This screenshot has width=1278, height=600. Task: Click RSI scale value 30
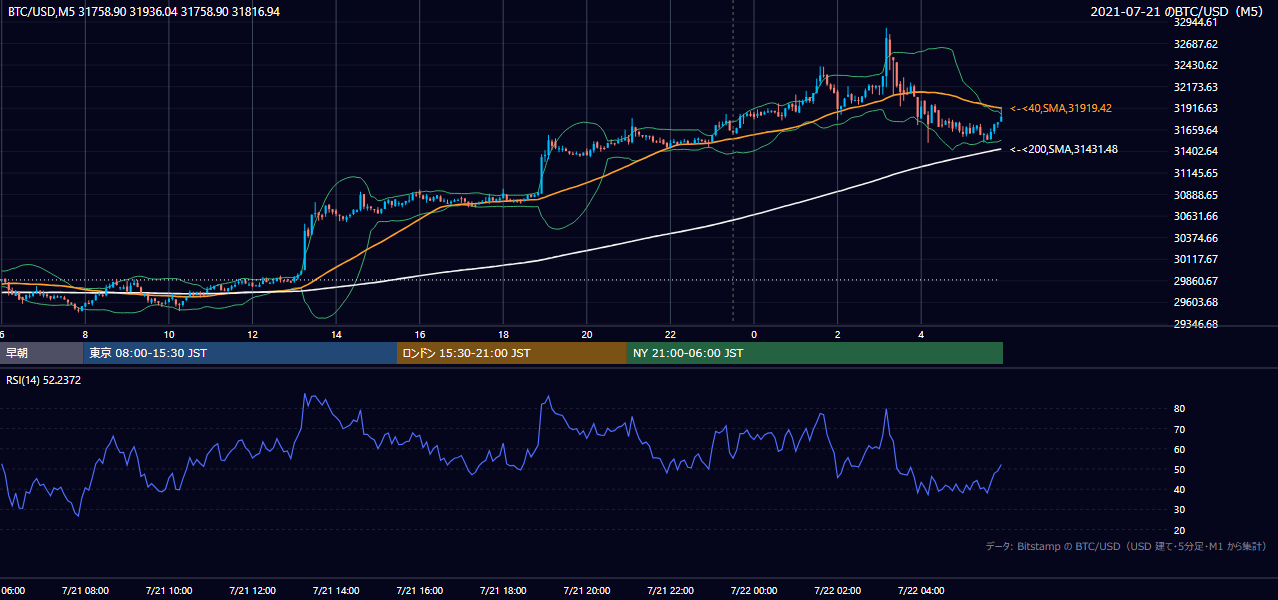click(1179, 510)
